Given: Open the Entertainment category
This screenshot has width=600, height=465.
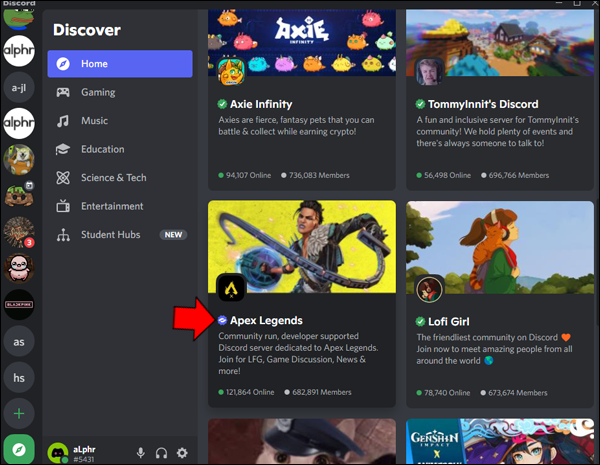Looking at the screenshot, I should pos(120,206).
